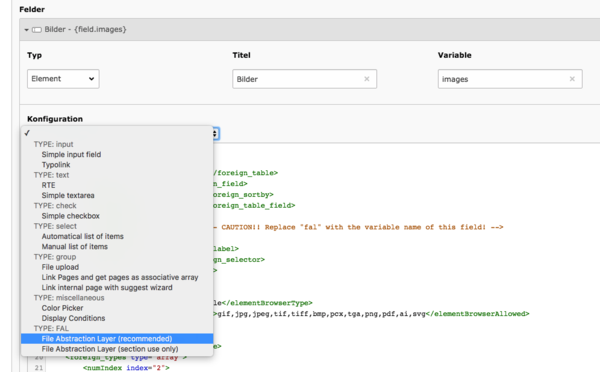The height and width of the screenshot is (372, 600).
Task: Click the TYPE: miscellaneous group label
Action: click(x=69, y=298)
